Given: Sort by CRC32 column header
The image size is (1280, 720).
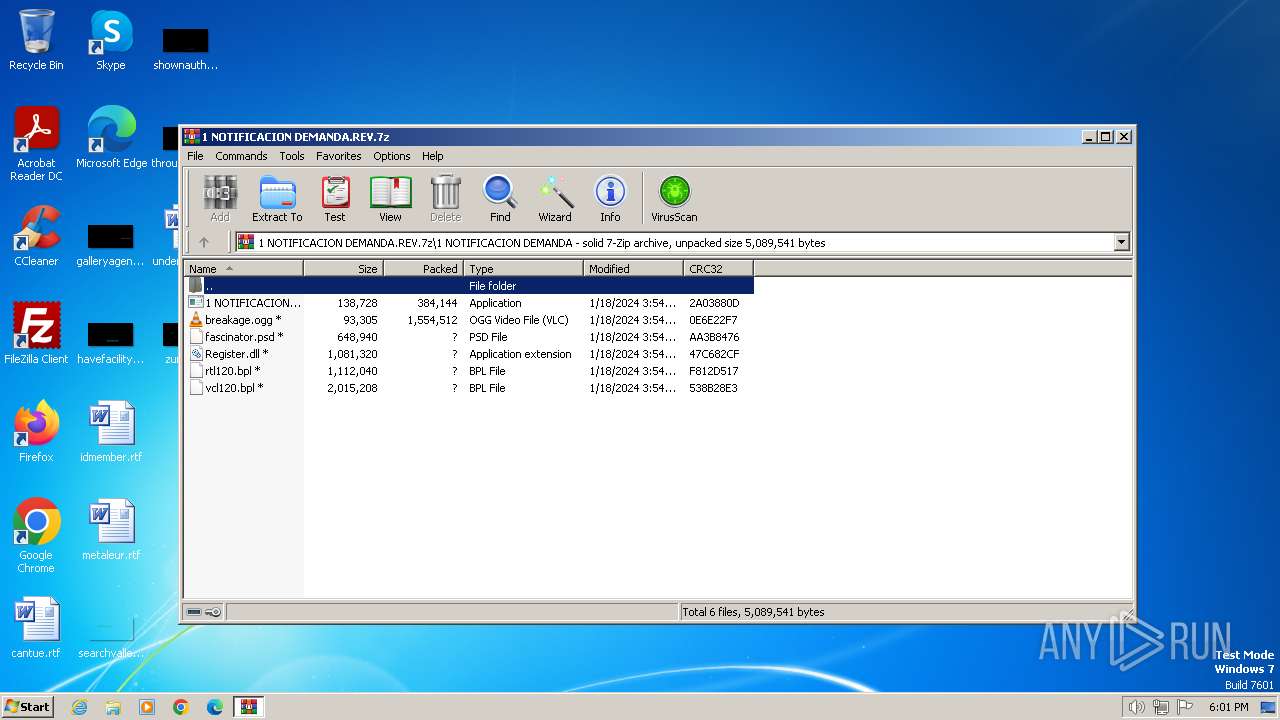Looking at the screenshot, I should (x=718, y=268).
